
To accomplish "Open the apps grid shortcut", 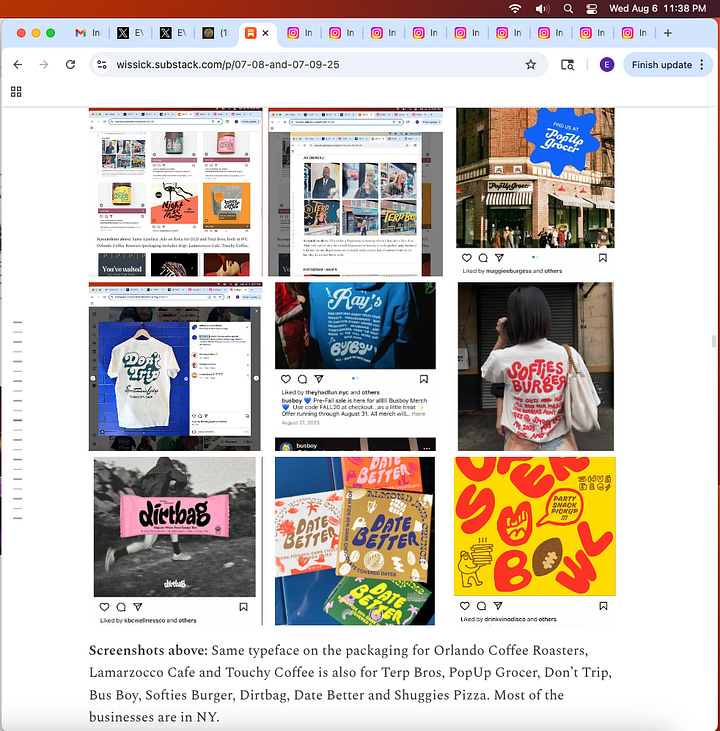I will [16, 91].
